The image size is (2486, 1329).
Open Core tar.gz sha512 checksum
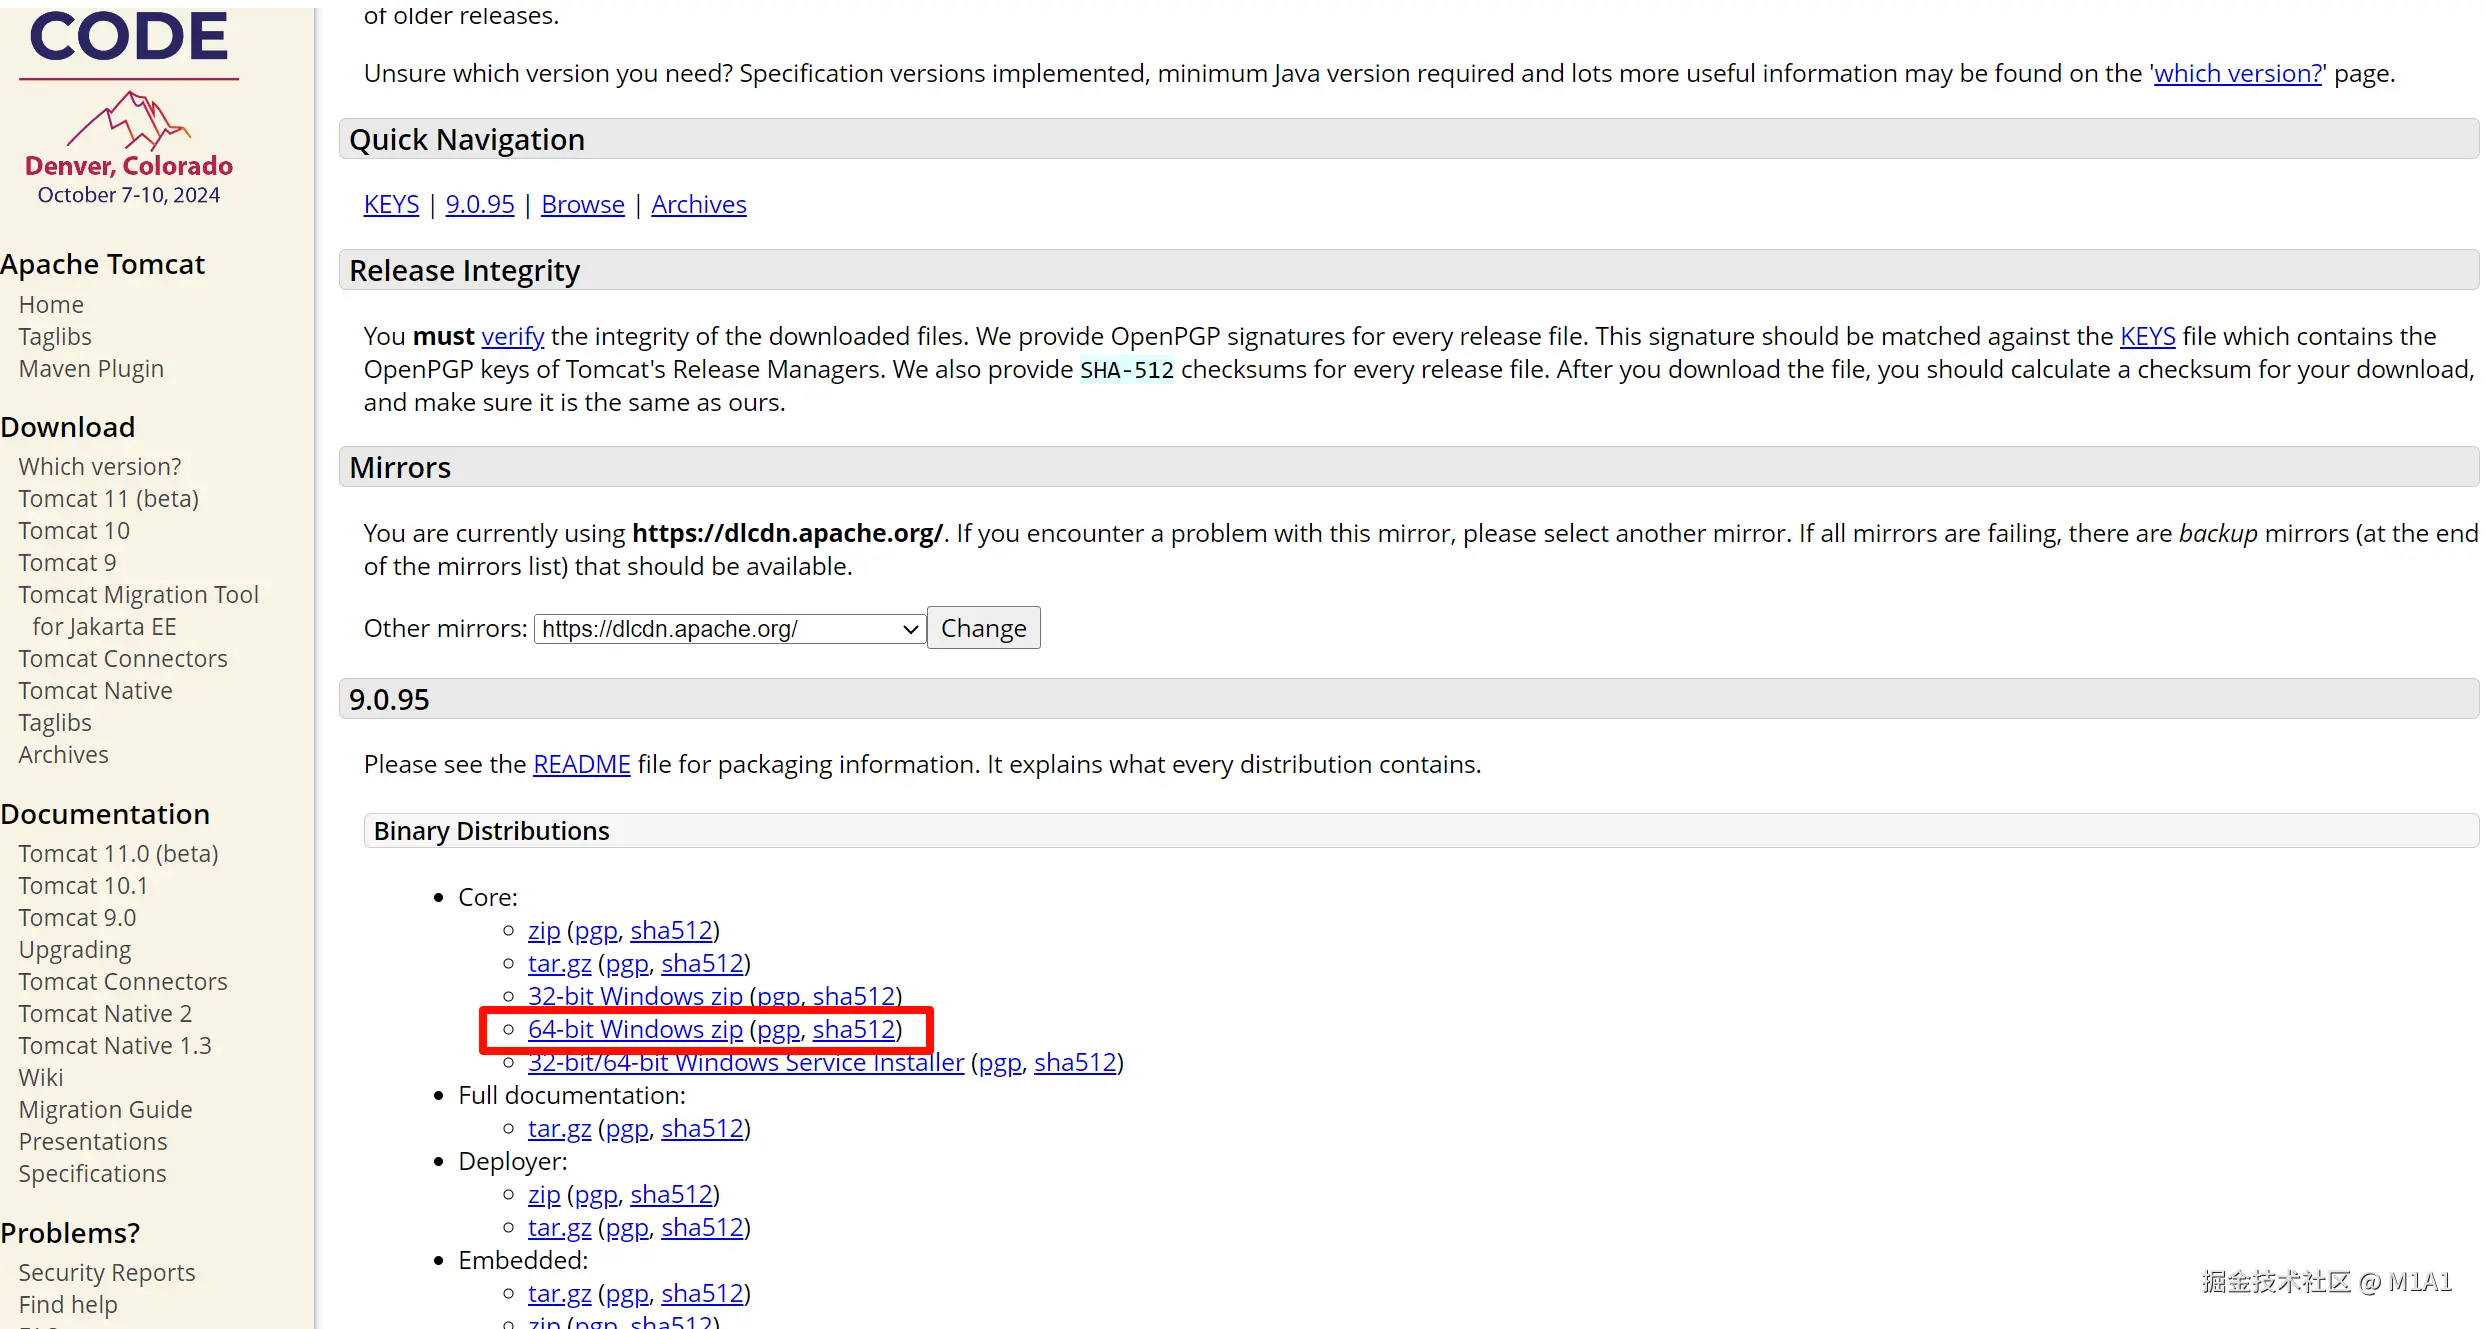702,963
